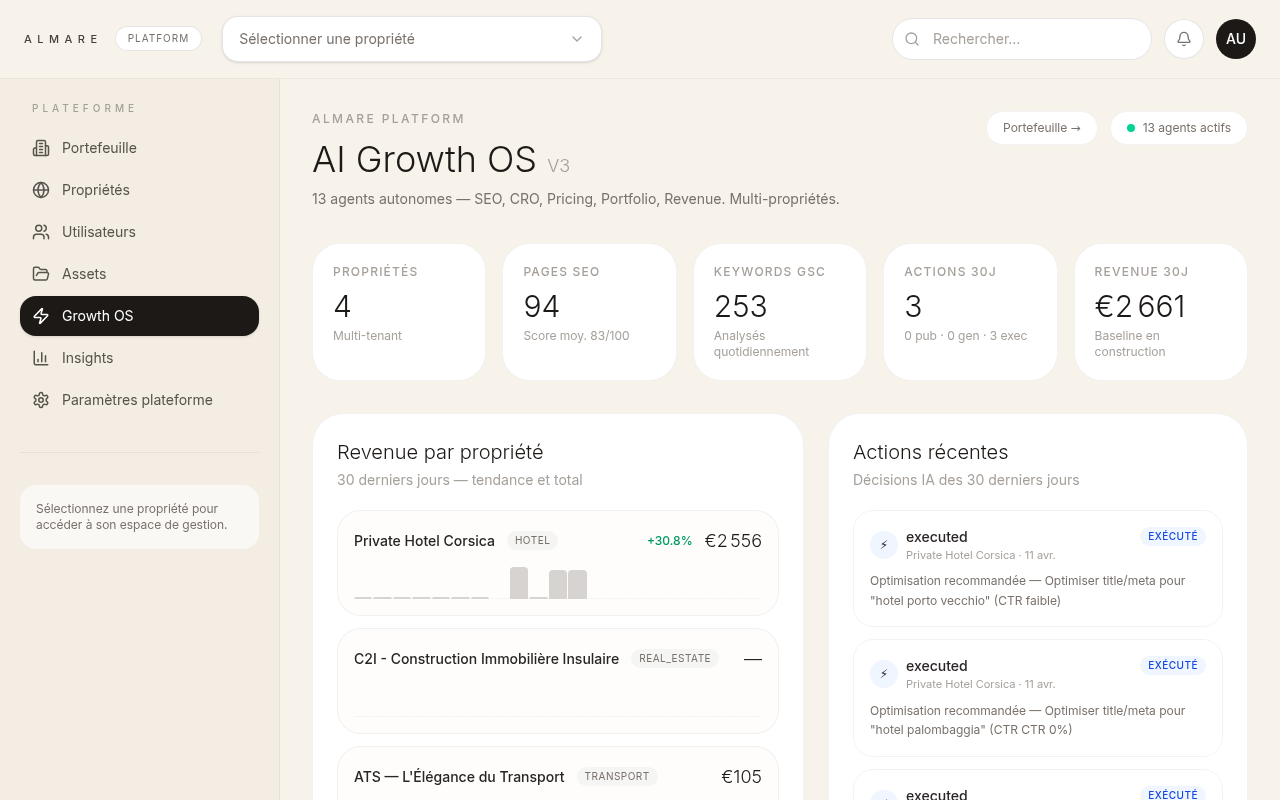This screenshot has width=1280, height=800.
Task: Click the €2 556 revenue amount
Action: [733, 541]
